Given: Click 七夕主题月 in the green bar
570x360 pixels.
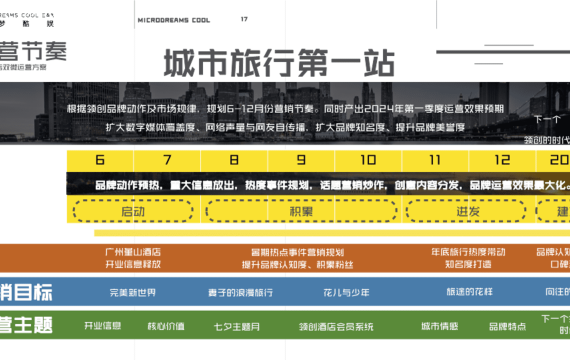Looking at the screenshot, I should click(x=237, y=327).
